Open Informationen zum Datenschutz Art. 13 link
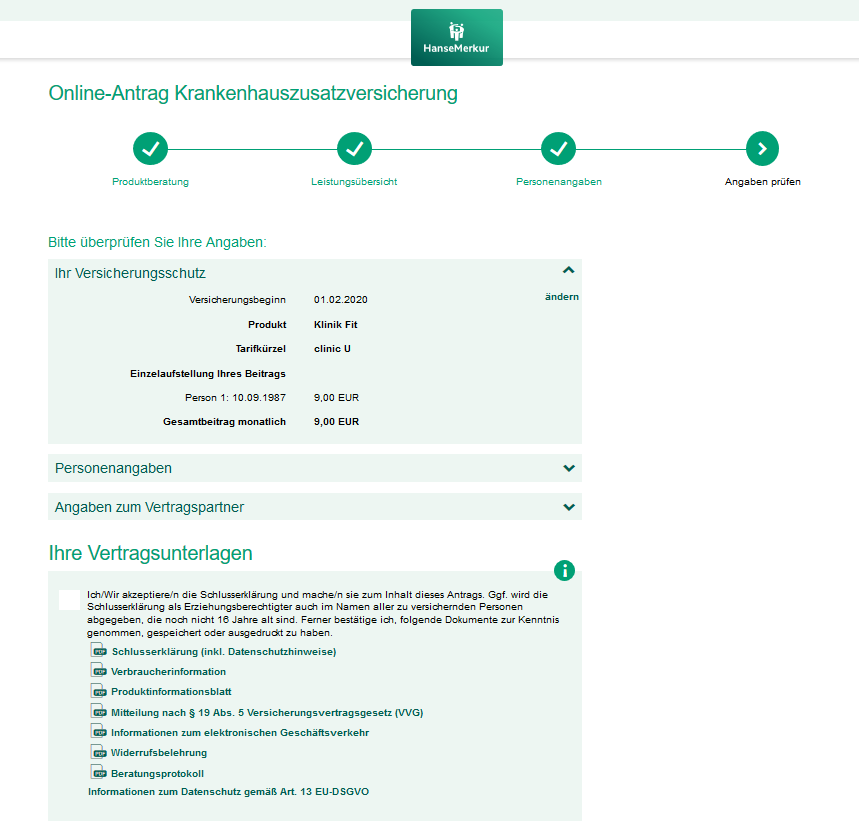 229,792
